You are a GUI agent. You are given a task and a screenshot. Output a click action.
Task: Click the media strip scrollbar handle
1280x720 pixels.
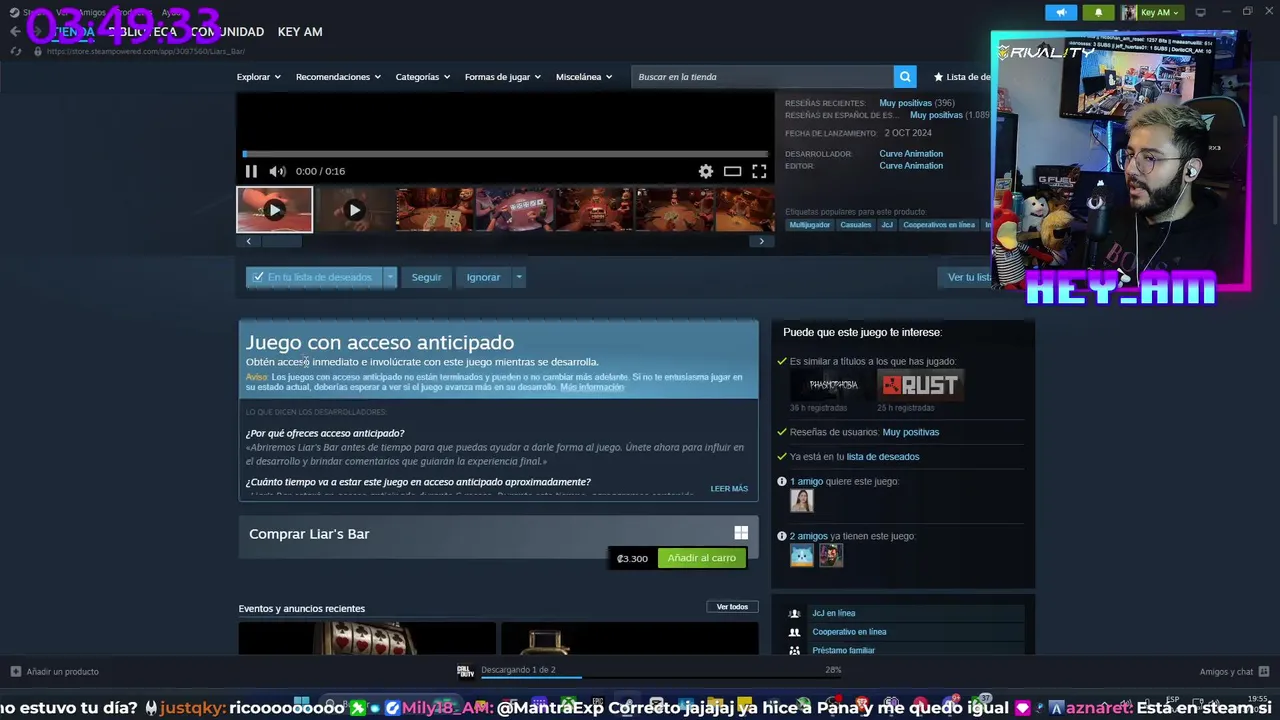[281, 241]
